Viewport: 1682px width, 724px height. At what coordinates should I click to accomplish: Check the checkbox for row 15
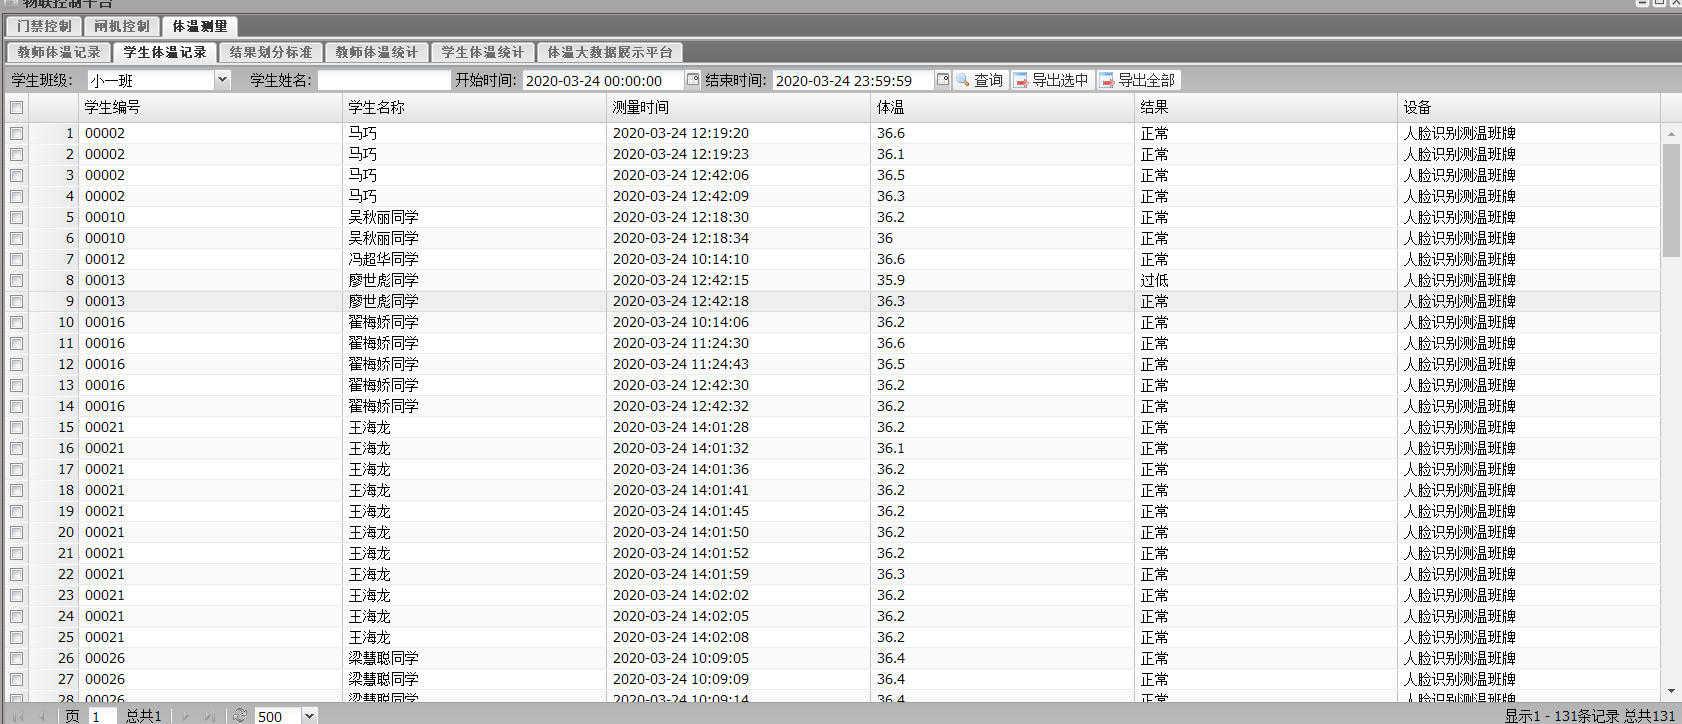tap(16, 427)
